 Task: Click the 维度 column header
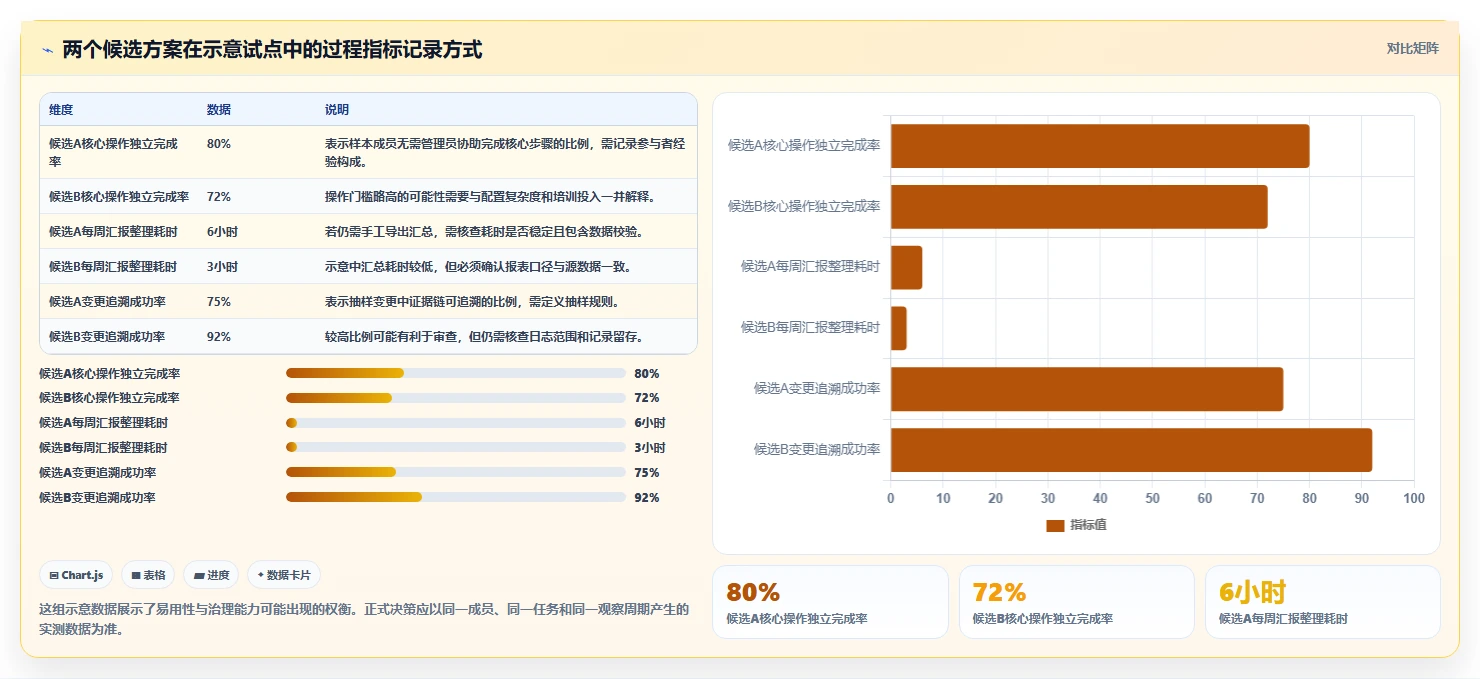61,109
